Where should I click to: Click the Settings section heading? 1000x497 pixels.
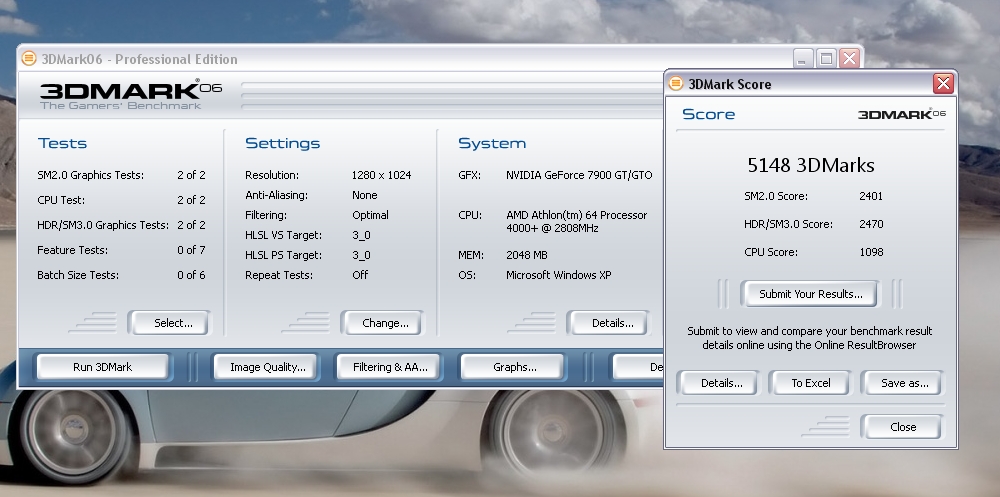click(x=282, y=143)
